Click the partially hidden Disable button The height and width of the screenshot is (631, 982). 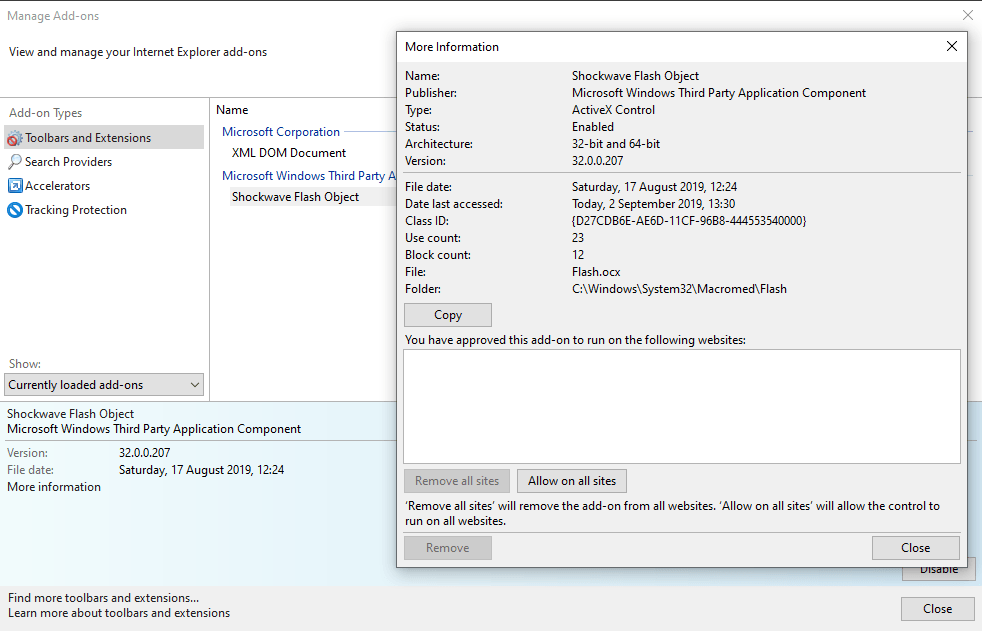coord(939,572)
